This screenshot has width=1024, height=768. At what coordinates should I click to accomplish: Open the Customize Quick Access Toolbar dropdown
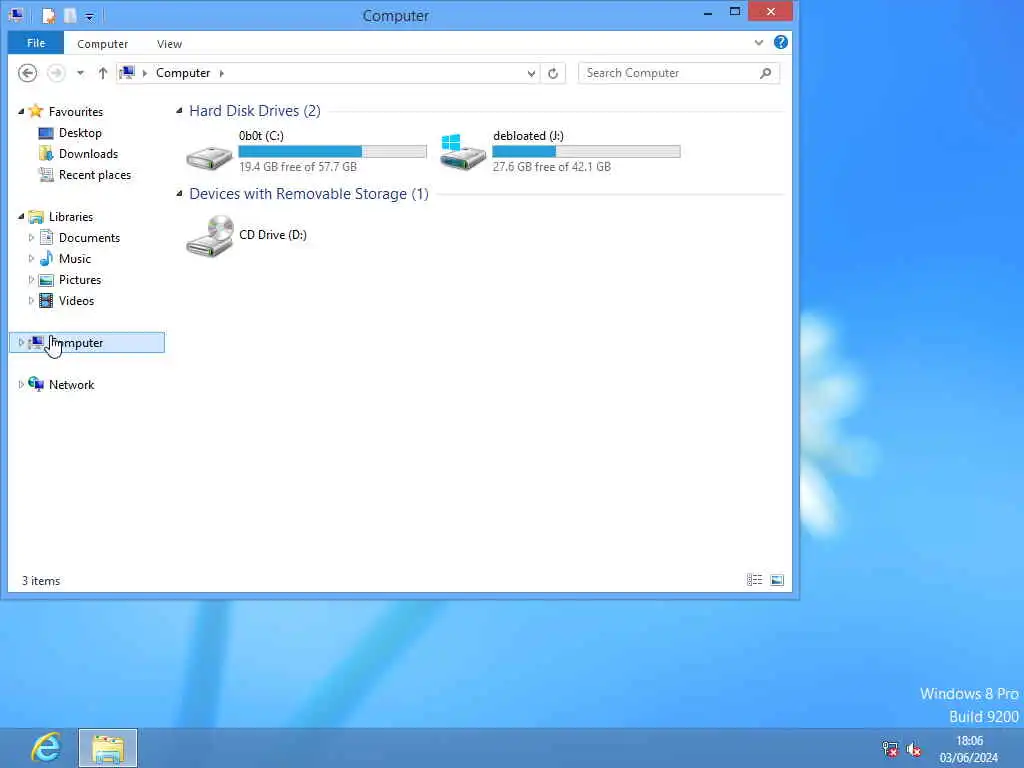pos(89,17)
